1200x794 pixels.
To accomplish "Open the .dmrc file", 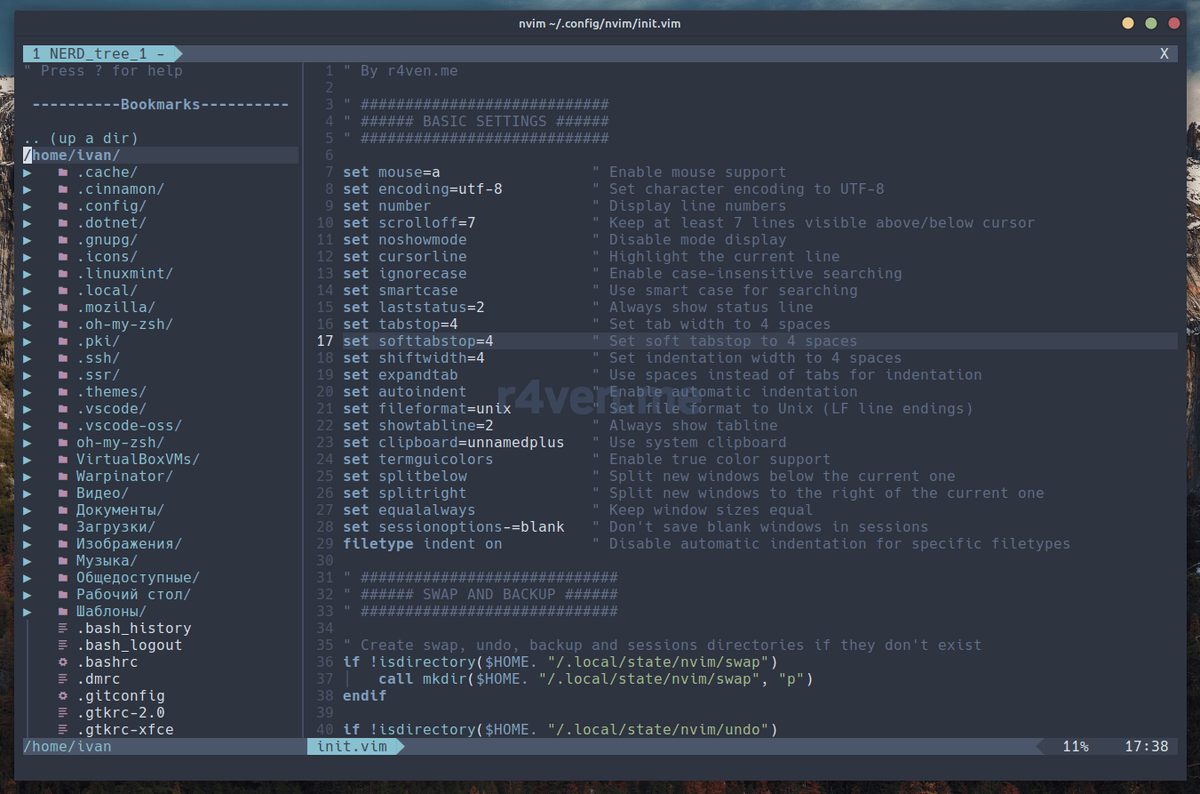I will pyautogui.click(x=99, y=679).
